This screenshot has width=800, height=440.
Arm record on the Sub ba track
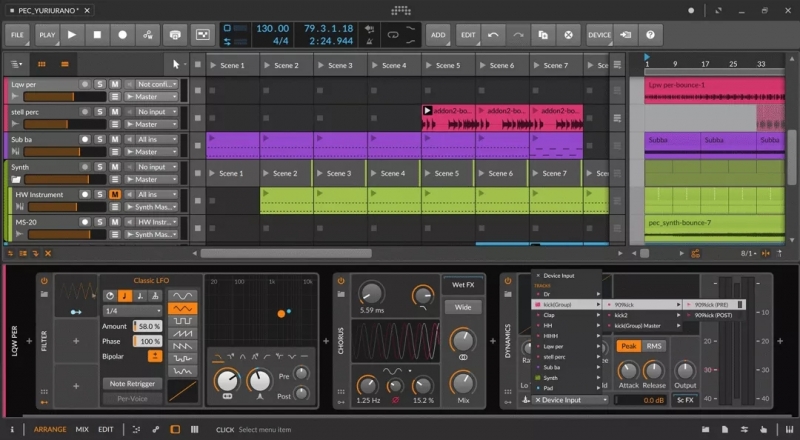pos(85,139)
